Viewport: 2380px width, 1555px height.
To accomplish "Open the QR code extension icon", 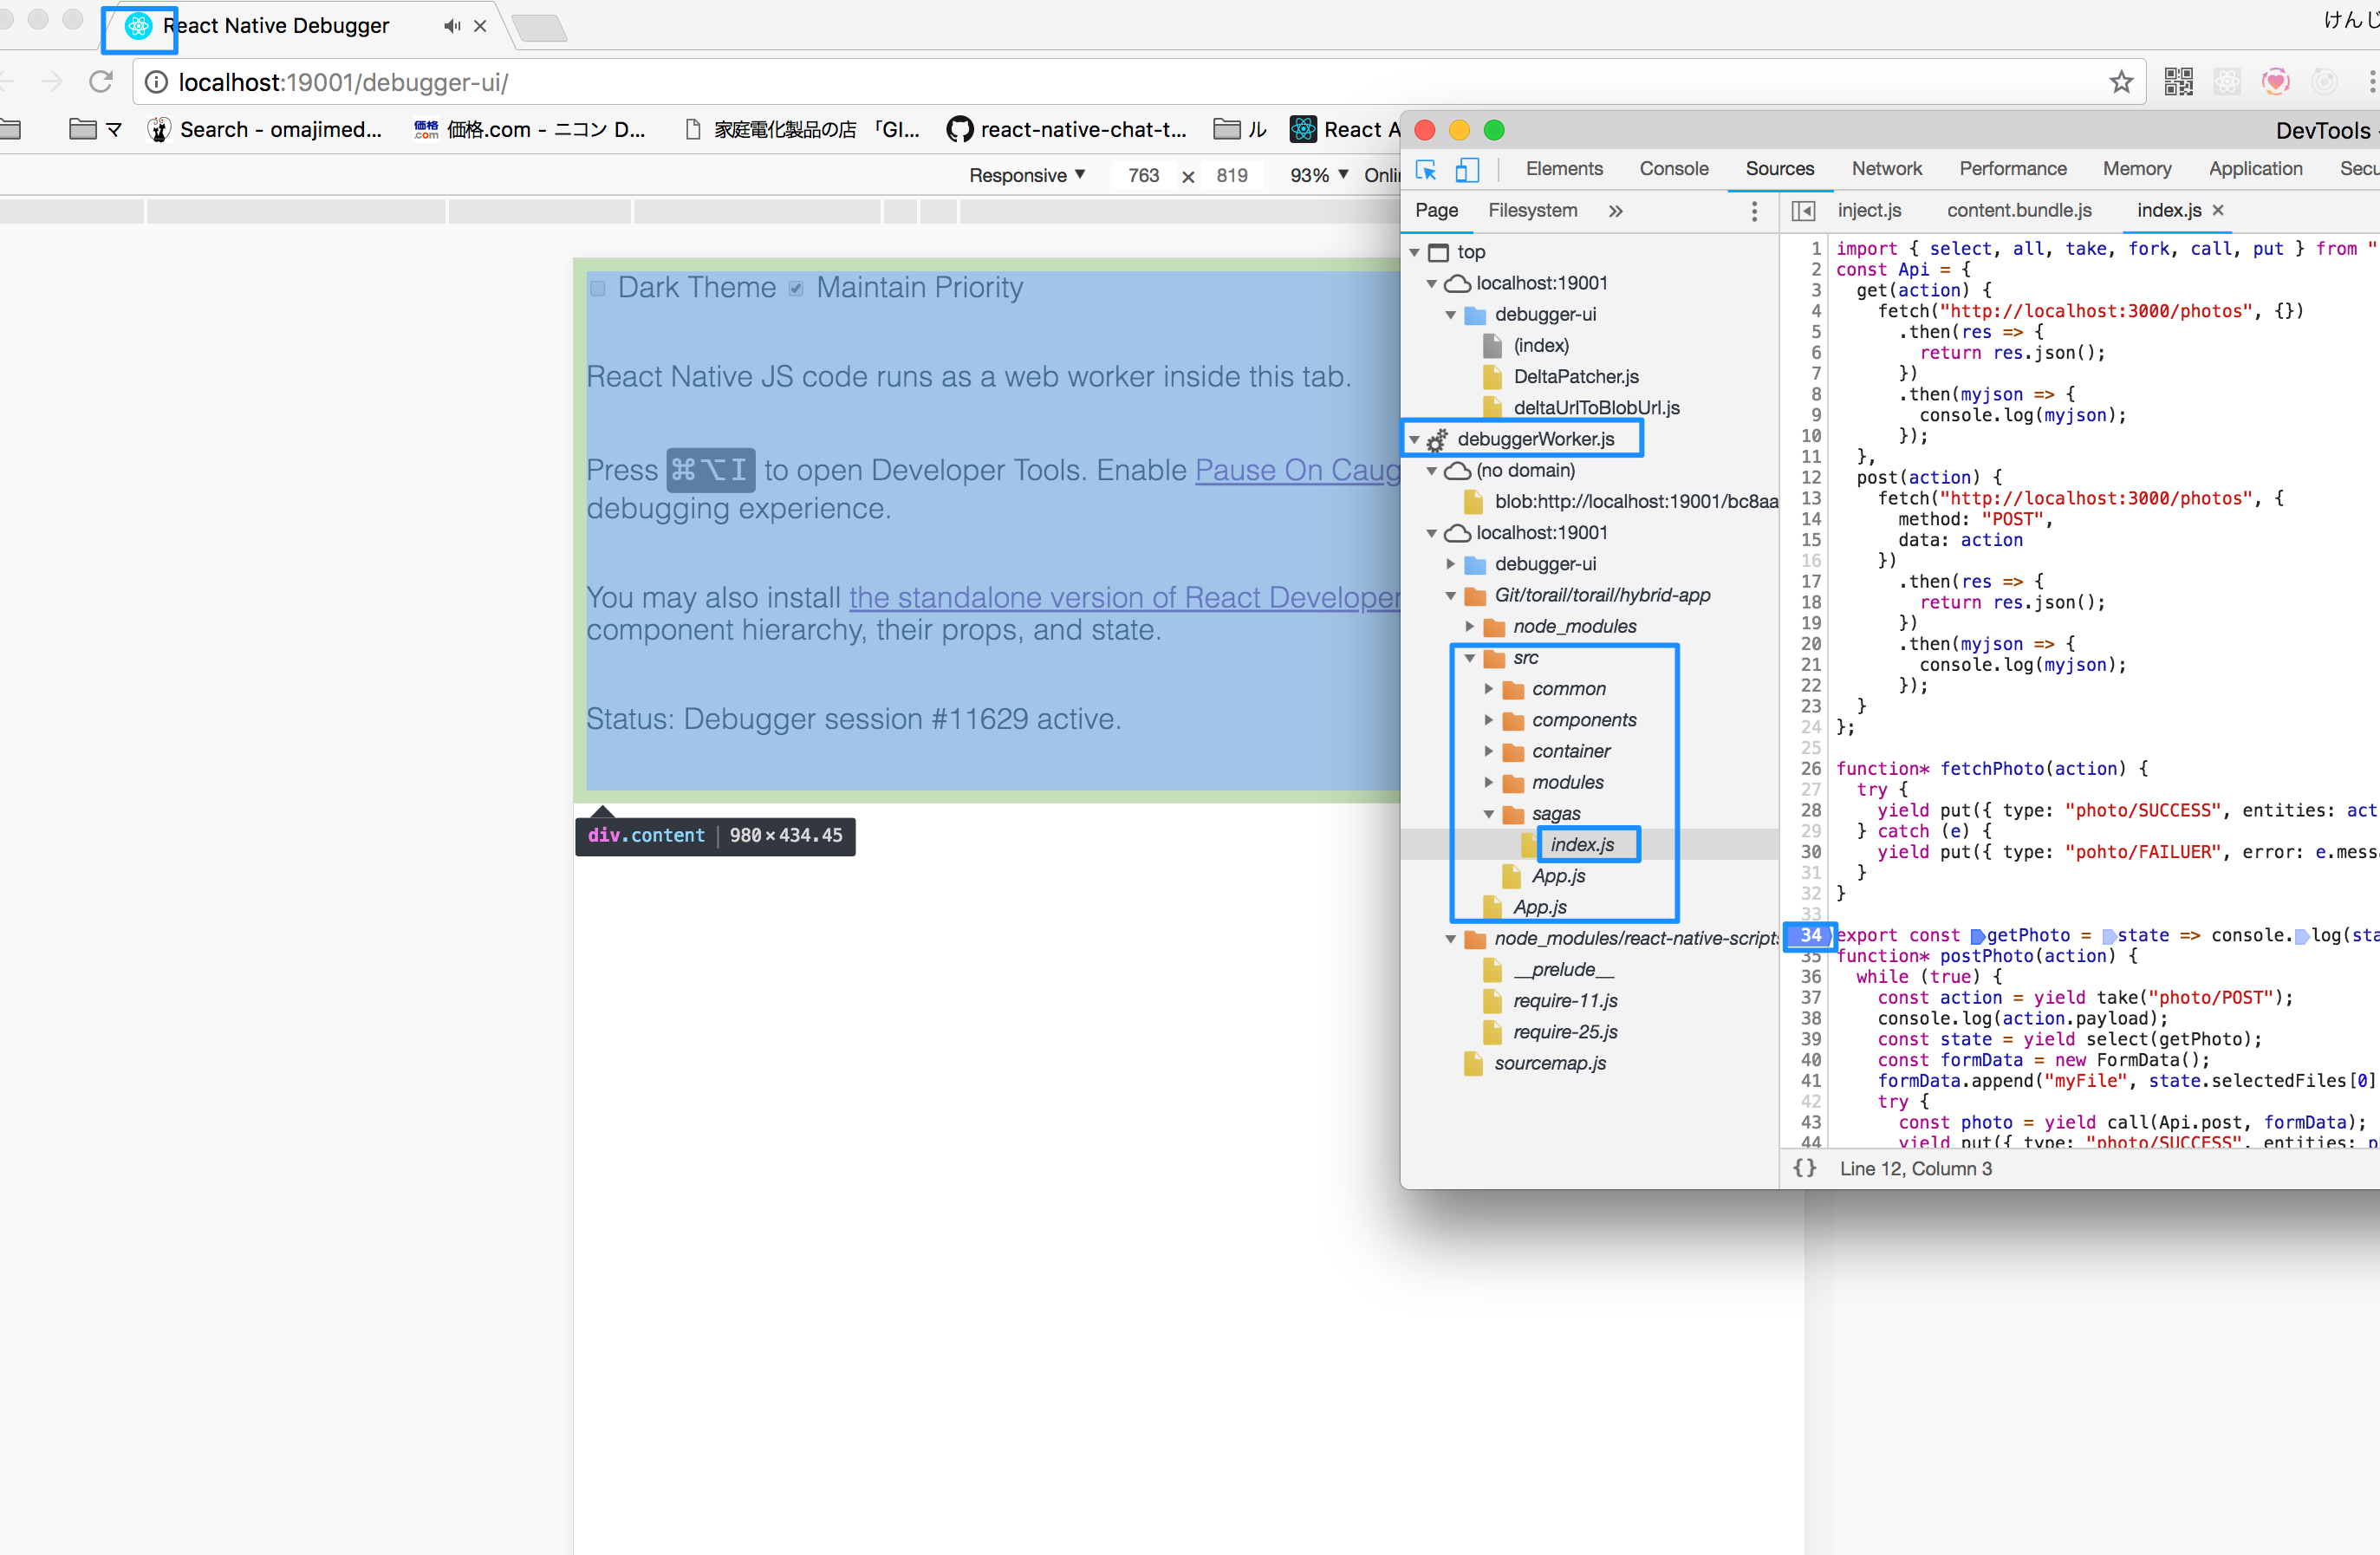I will coord(2178,82).
